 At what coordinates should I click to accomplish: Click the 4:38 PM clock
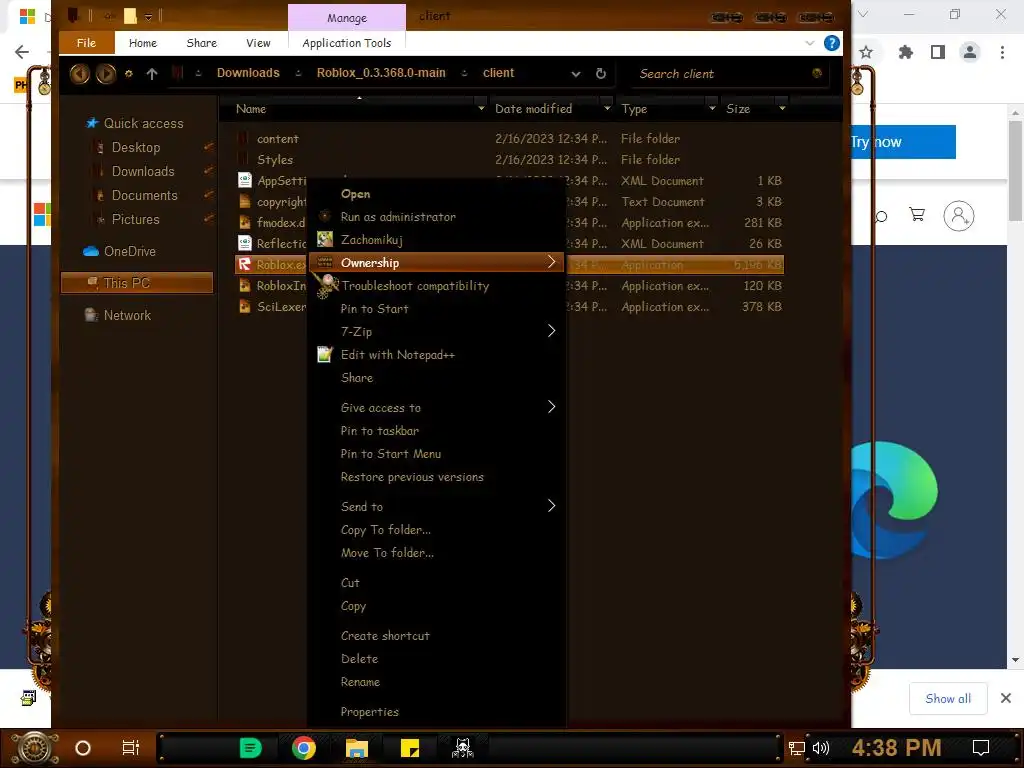point(896,748)
